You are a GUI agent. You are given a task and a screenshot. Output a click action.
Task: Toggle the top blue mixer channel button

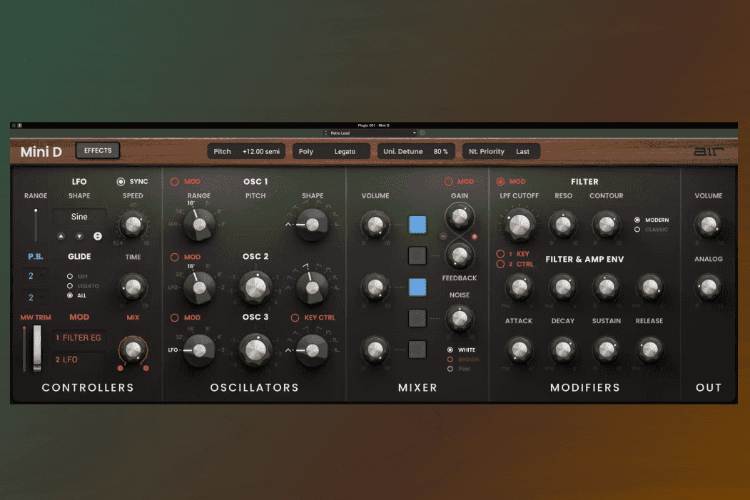418,225
